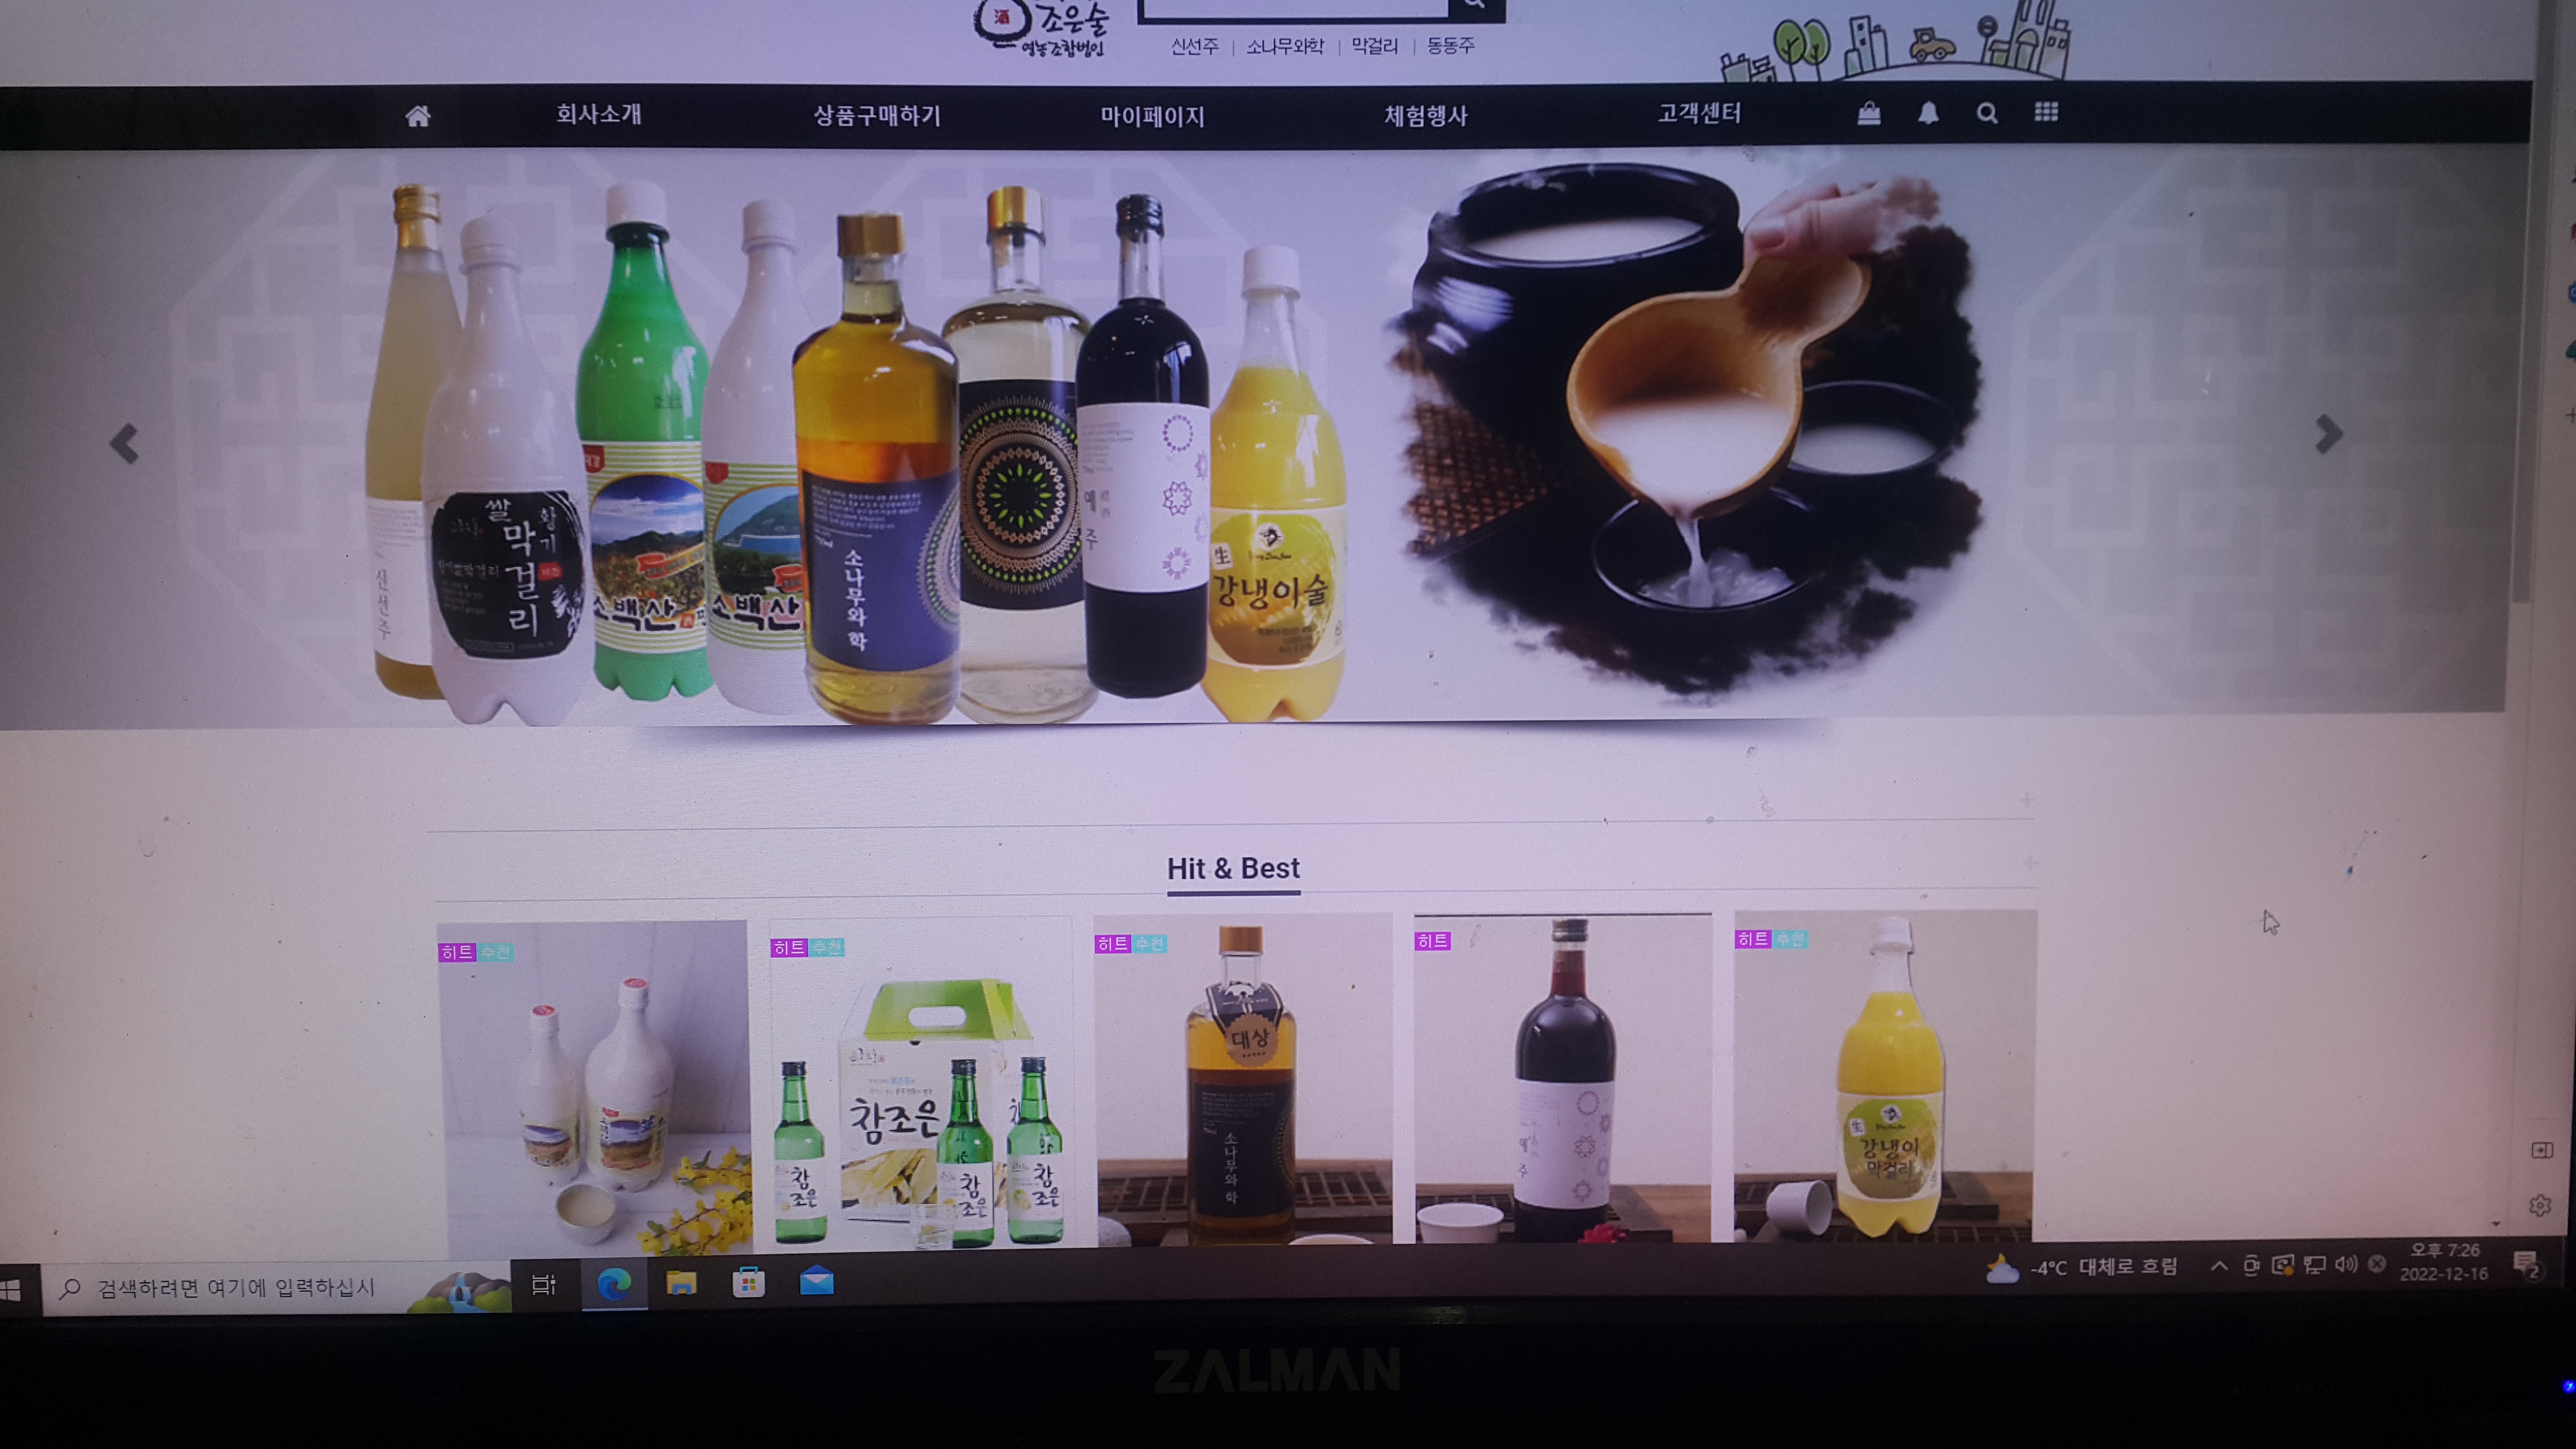2576x1449 pixels.
Task: Click the Microsoft Store taskbar icon
Action: pyautogui.click(x=748, y=1282)
